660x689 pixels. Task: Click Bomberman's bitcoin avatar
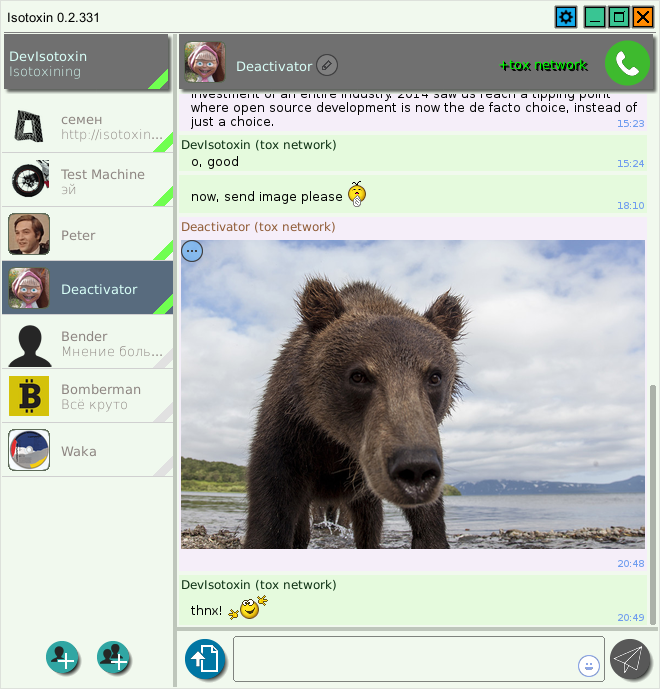tap(29, 396)
